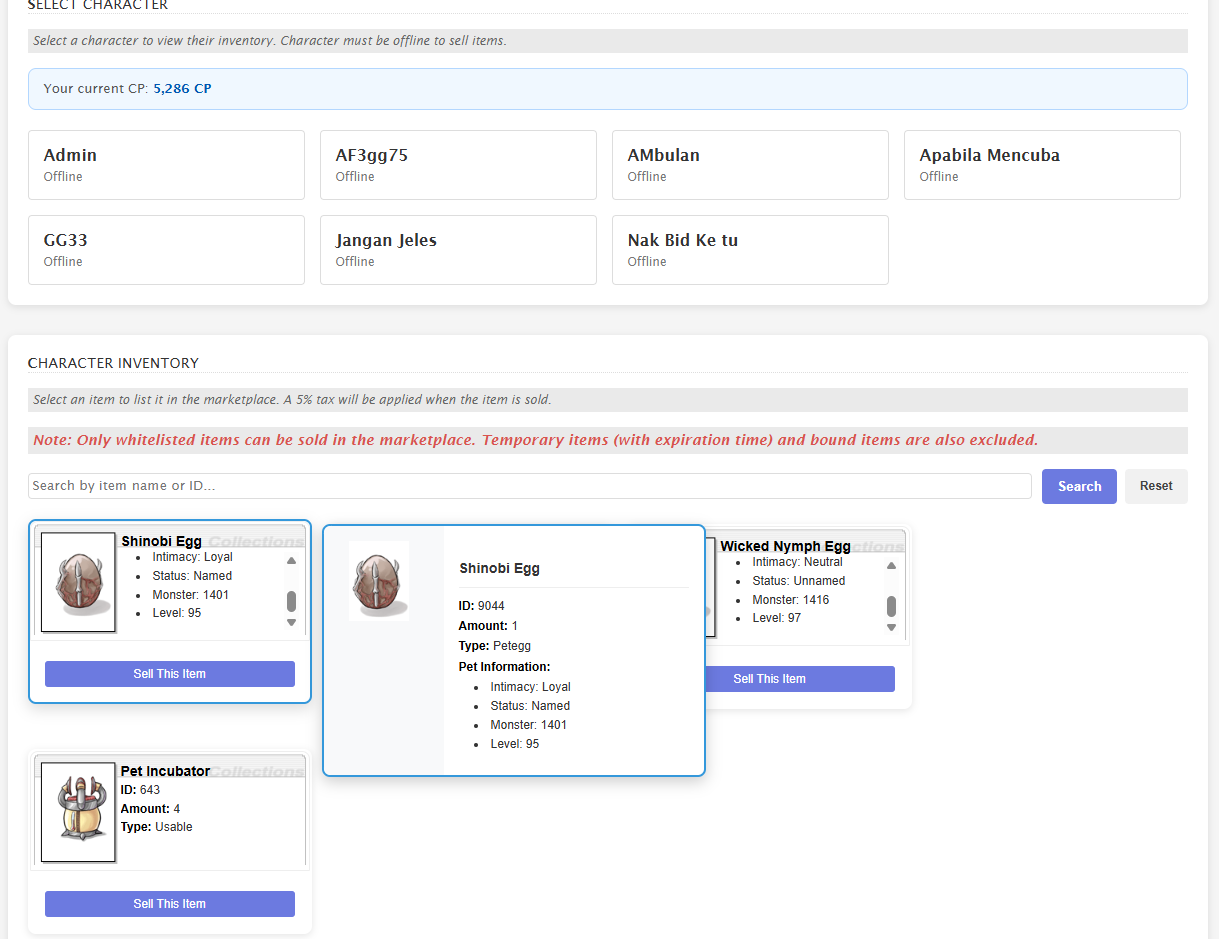
Task: Click the item search input field
Action: coord(530,486)
